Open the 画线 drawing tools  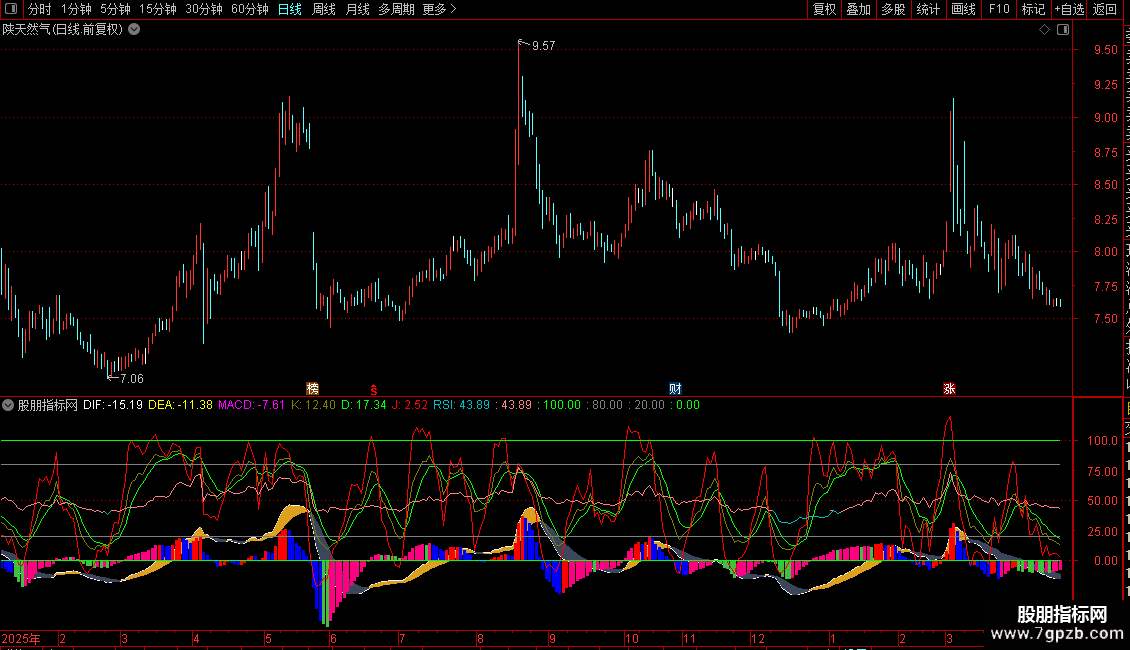pos(963,9)
